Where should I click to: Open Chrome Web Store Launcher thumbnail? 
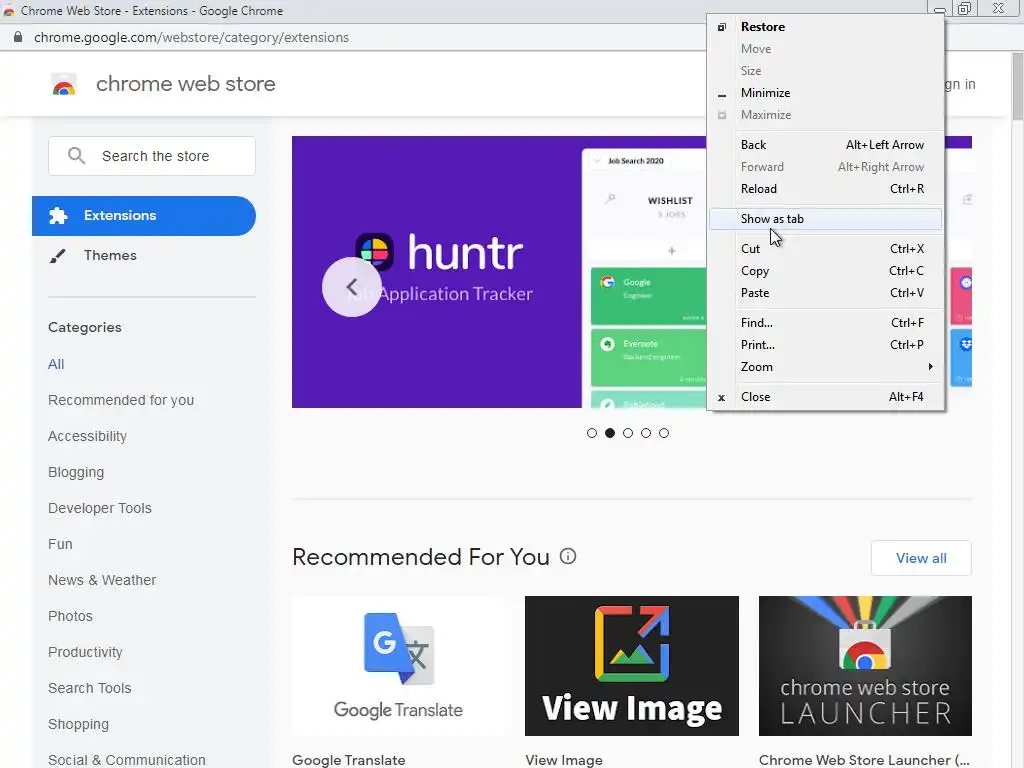coord(865,666)
